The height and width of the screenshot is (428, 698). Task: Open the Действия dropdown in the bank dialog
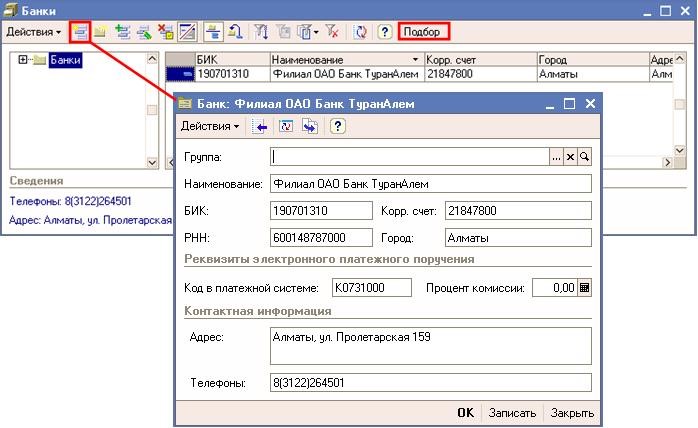(209, 127)
